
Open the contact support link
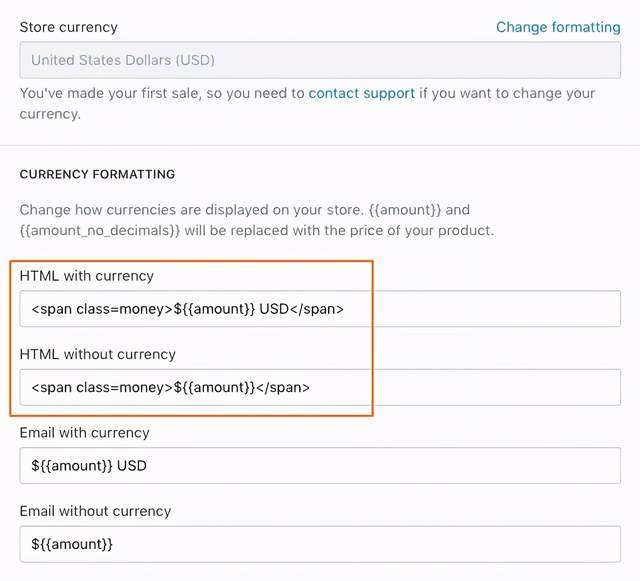362,93
